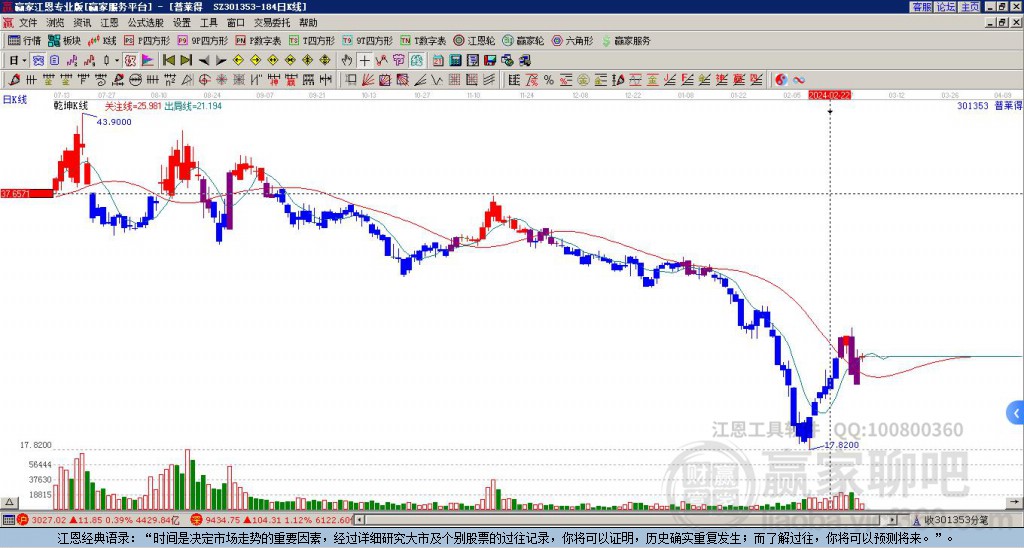Click the black left arrow icon
Screen dimensions: 1024x548
[x=204, y=61]
